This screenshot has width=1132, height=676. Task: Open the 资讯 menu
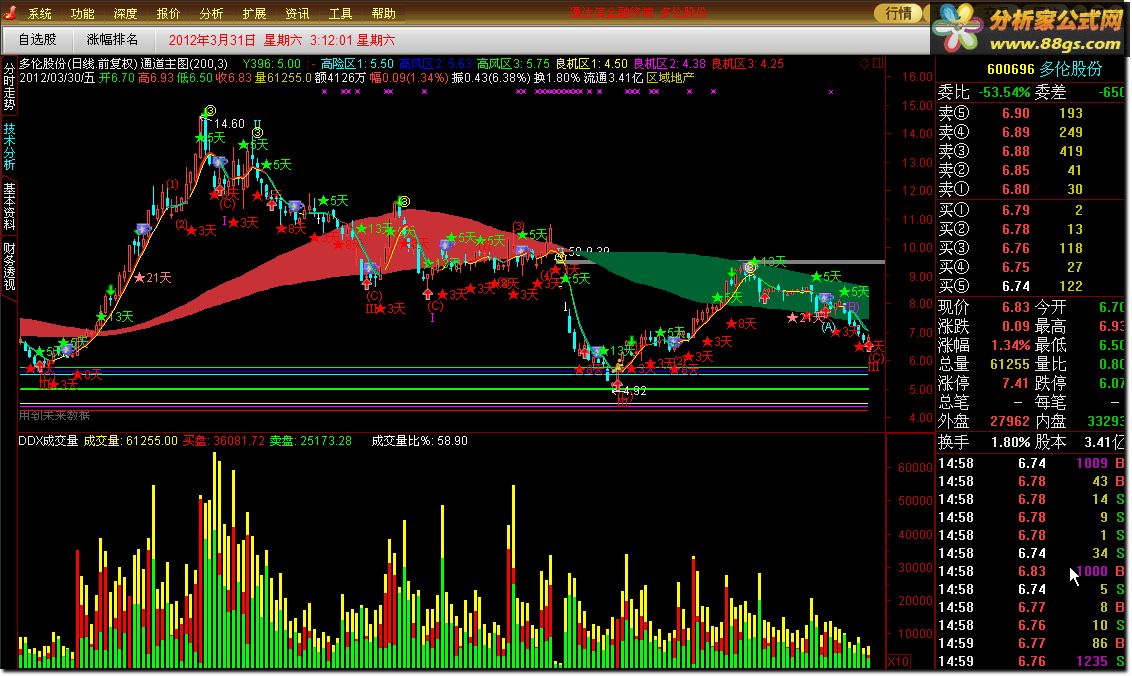[x=297, y=13]
